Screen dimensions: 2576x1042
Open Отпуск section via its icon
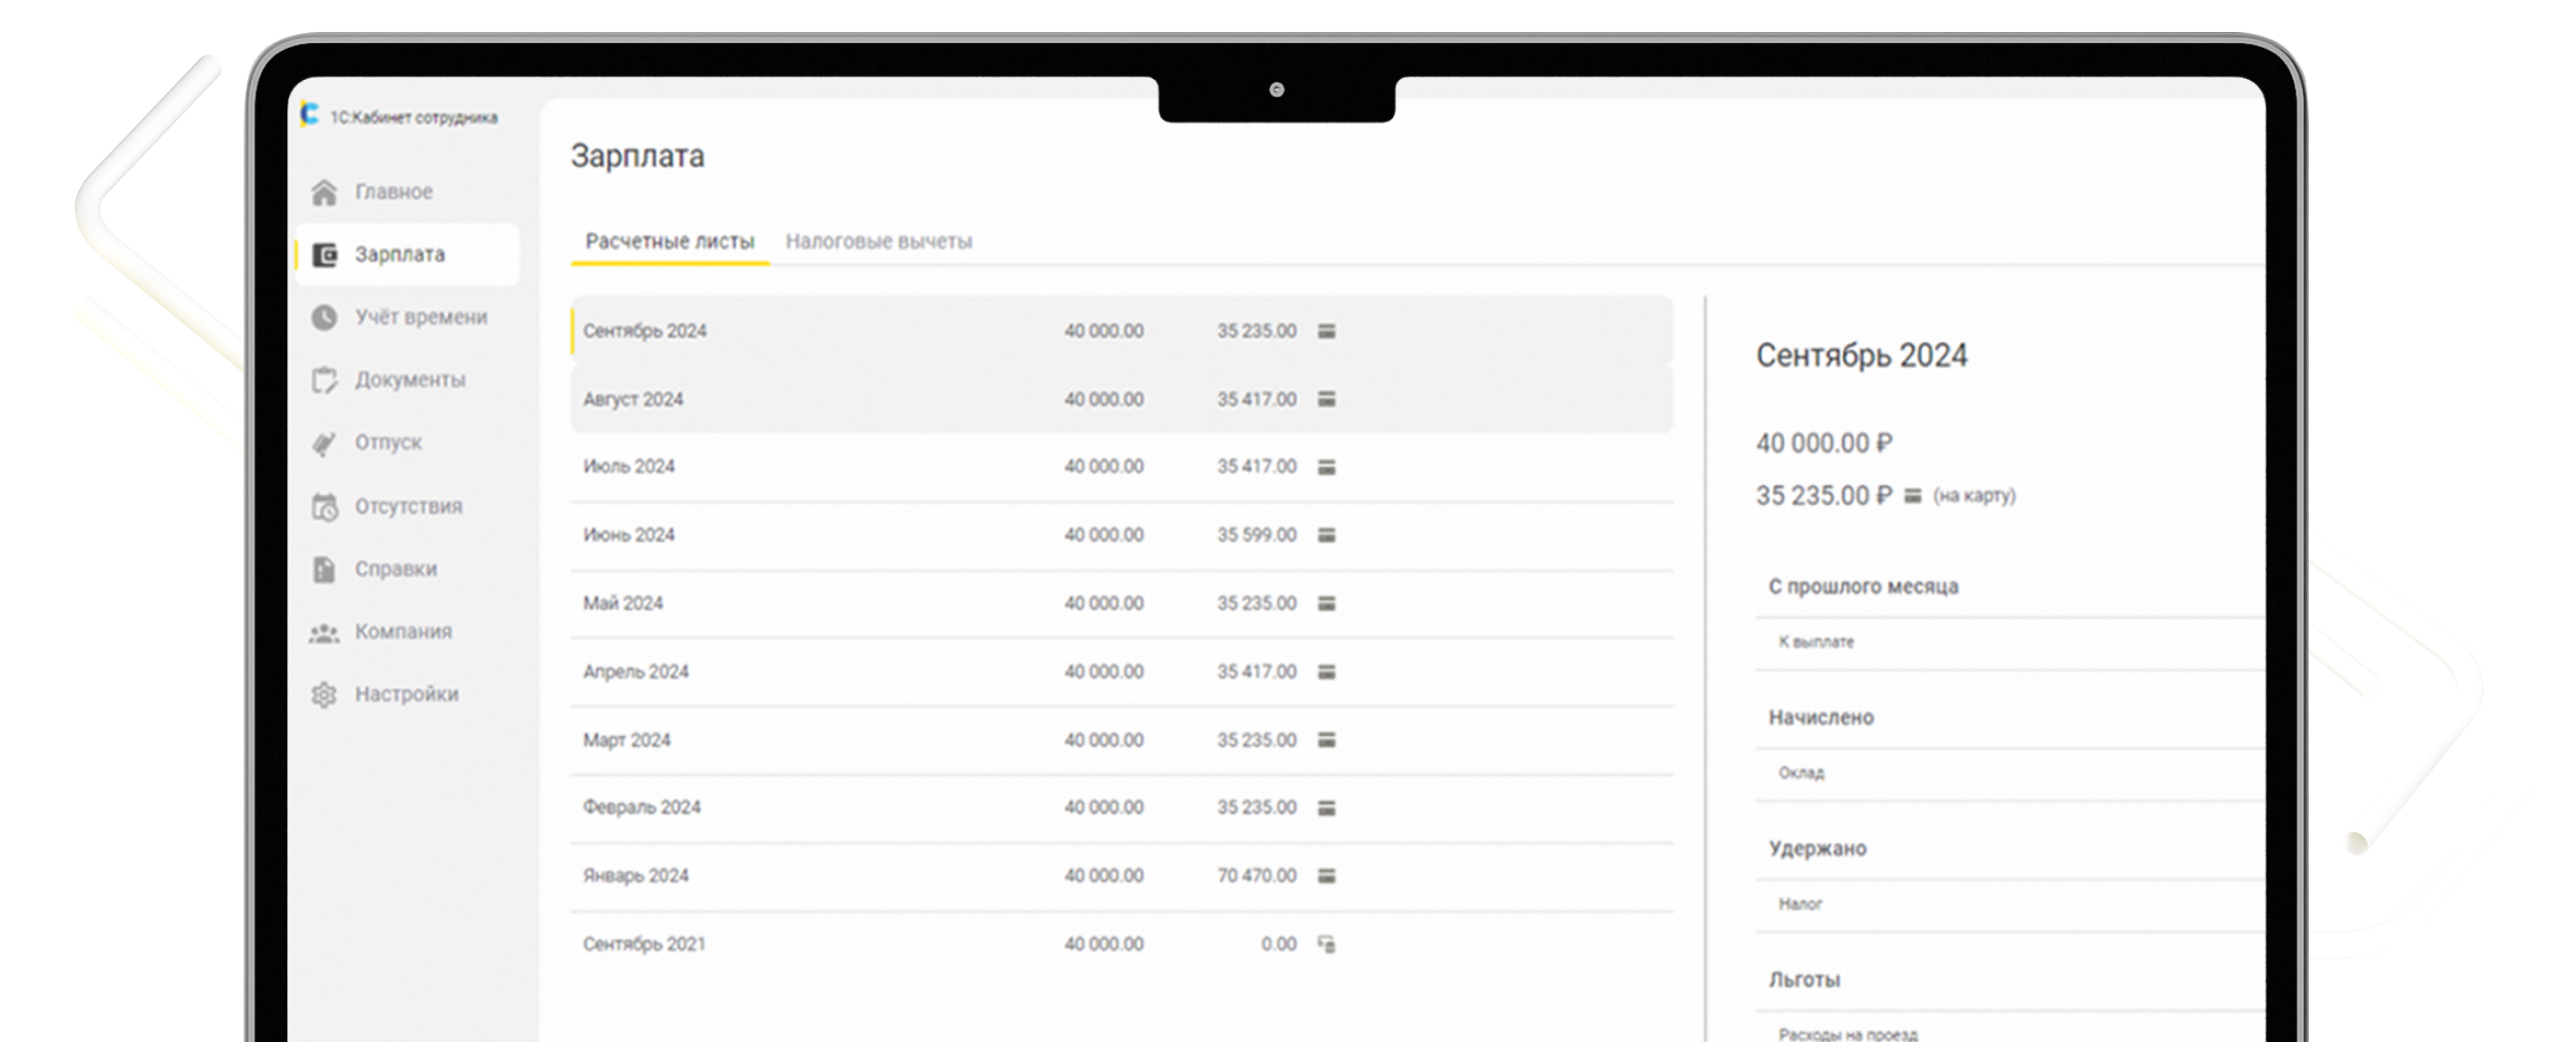point(324,443)
